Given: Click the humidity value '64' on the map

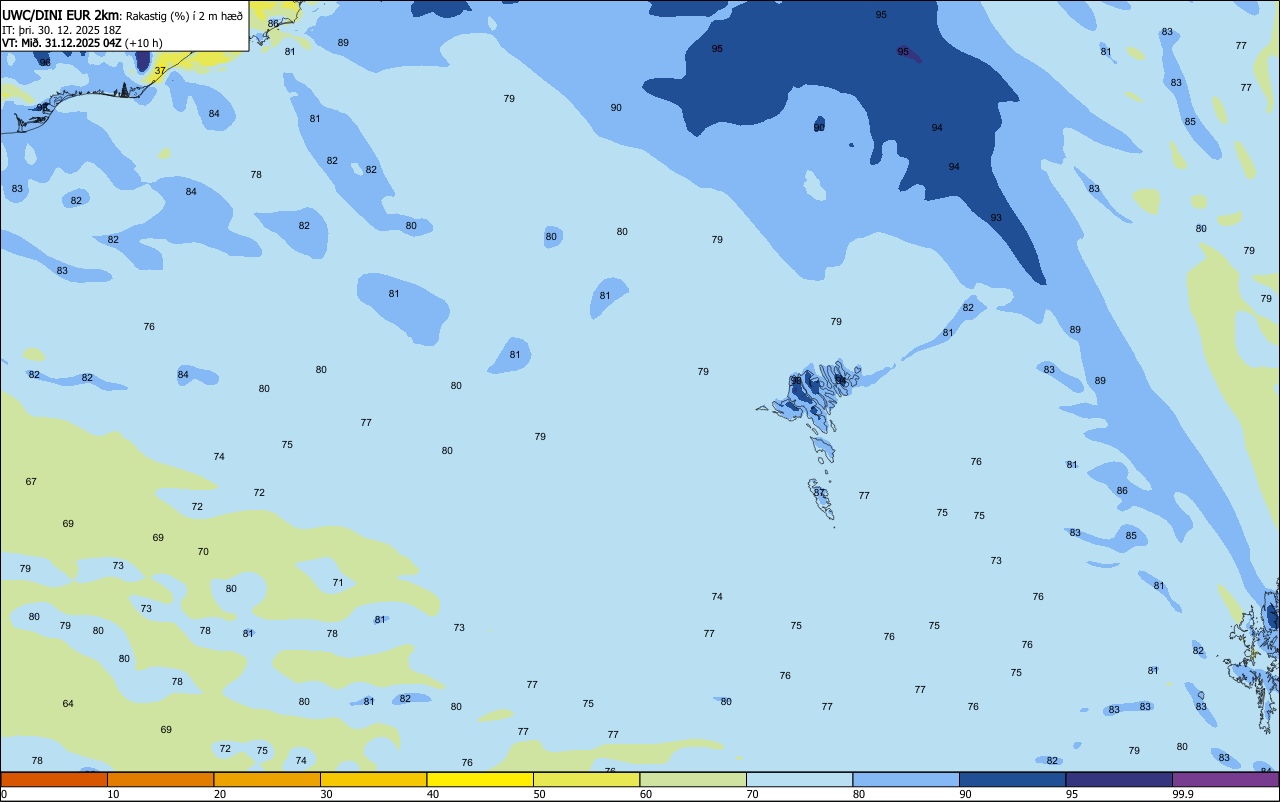Looking at the screenshot, I should click(x=68, y=704).
